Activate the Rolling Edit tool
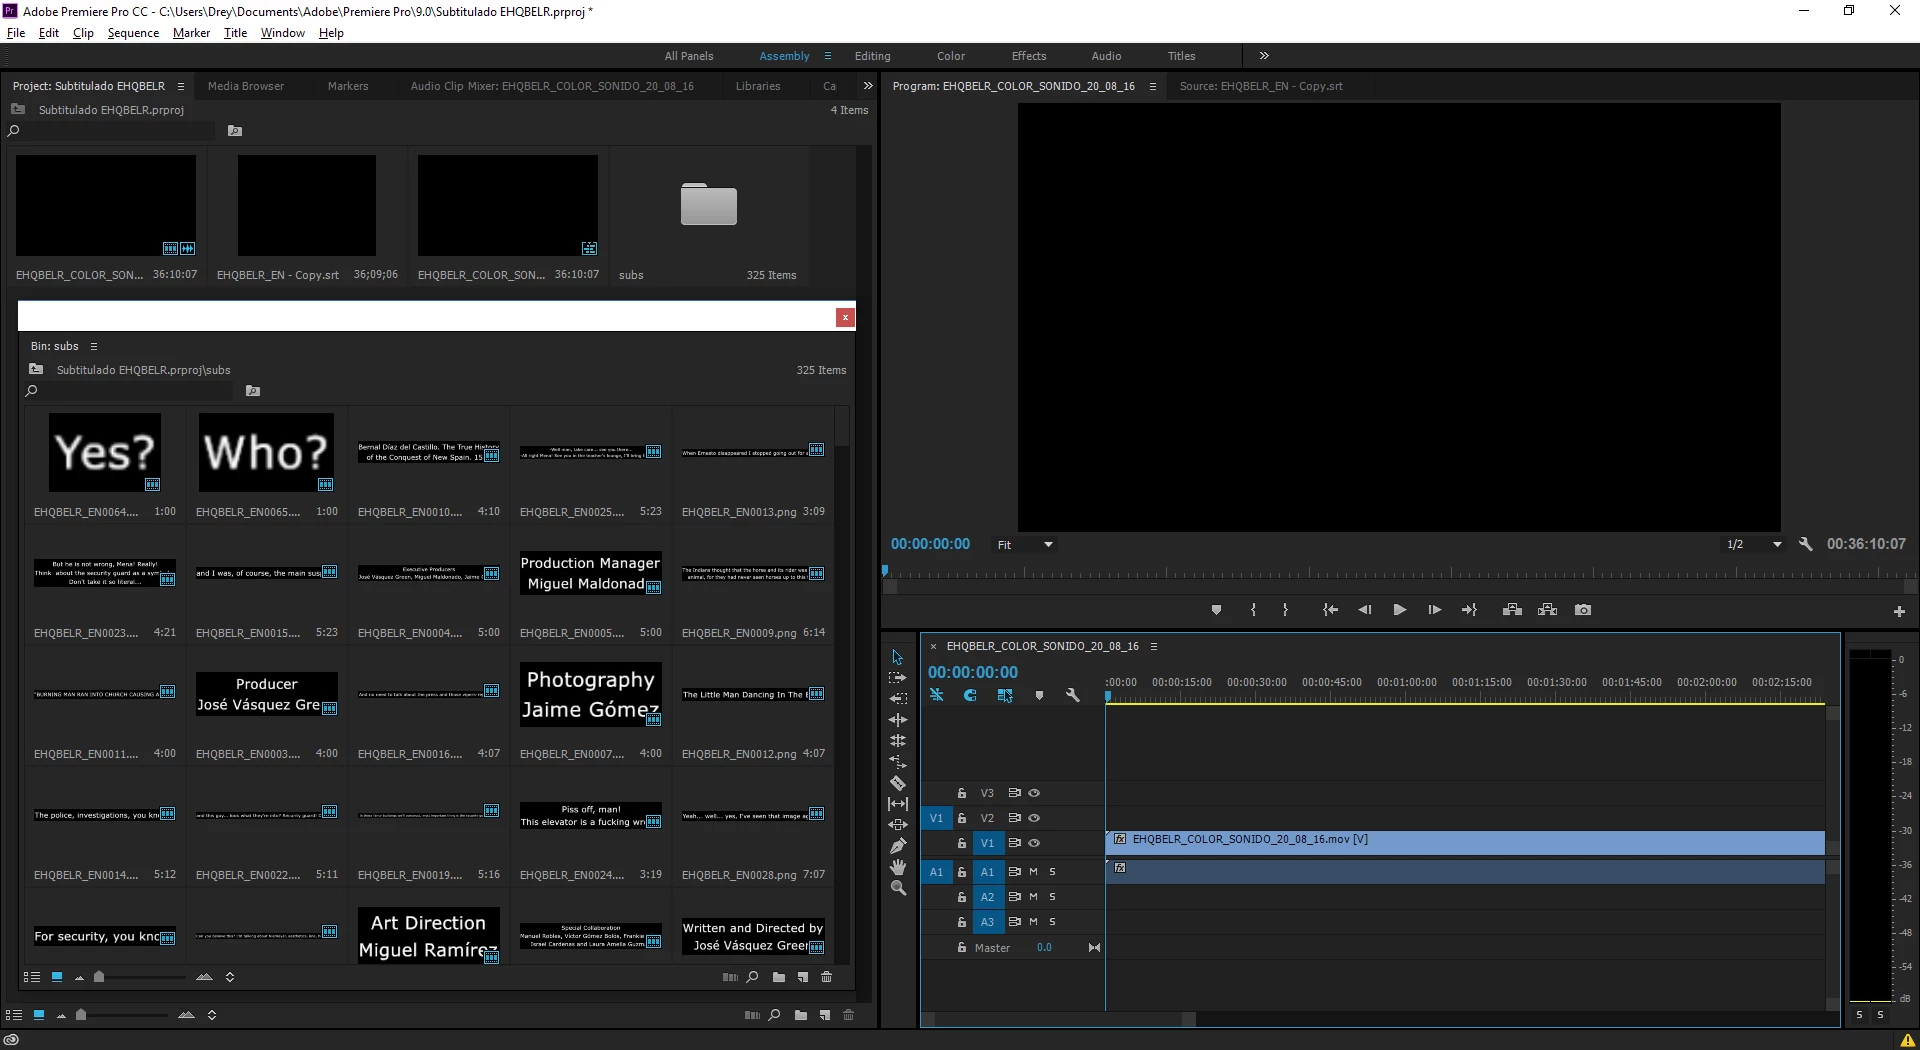The width and height of the screenshot is (1920, 1050). (x=898, y=741)
